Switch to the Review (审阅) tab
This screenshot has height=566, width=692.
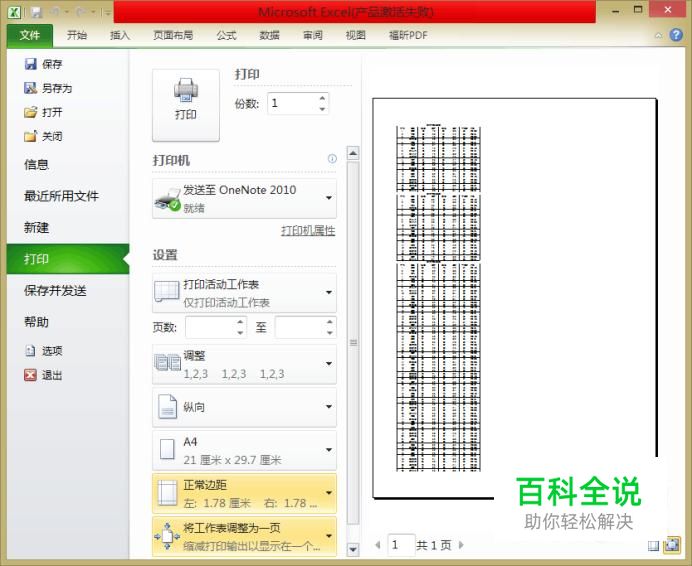click(312, 35)
